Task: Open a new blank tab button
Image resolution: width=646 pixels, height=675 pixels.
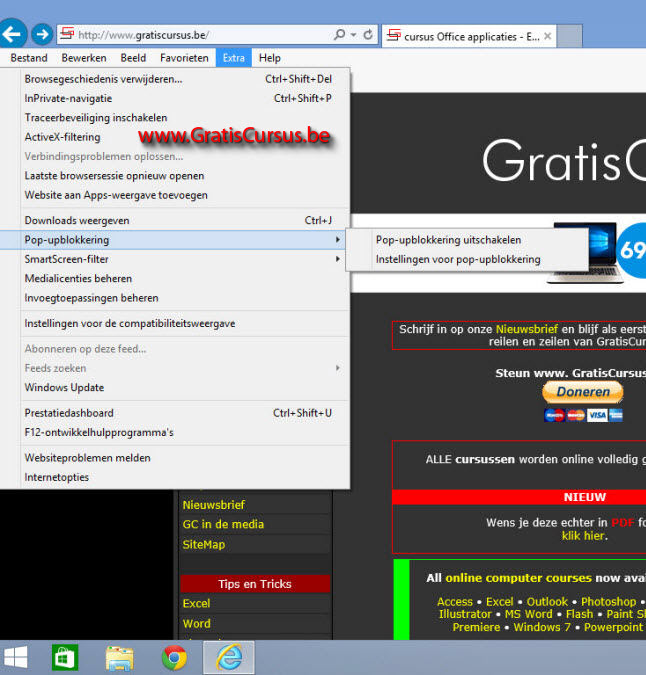Action: [x=570, y=36]
